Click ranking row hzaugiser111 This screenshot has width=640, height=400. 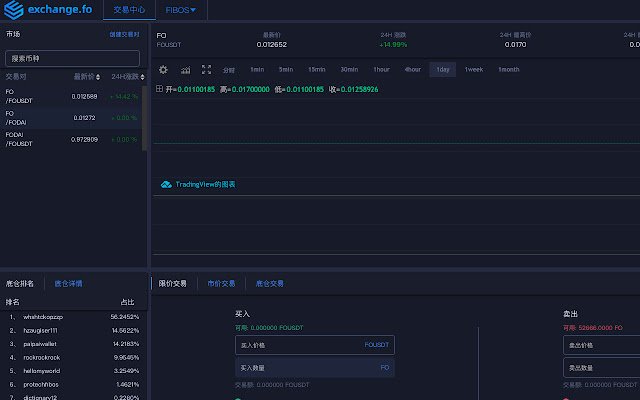tap(73, 330)
